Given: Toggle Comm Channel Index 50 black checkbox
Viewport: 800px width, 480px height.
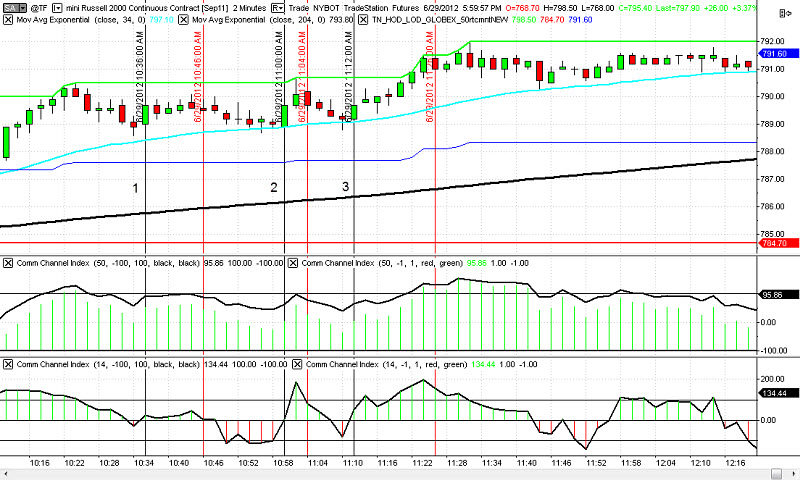Looking at the screenshot, I should 8,263.
